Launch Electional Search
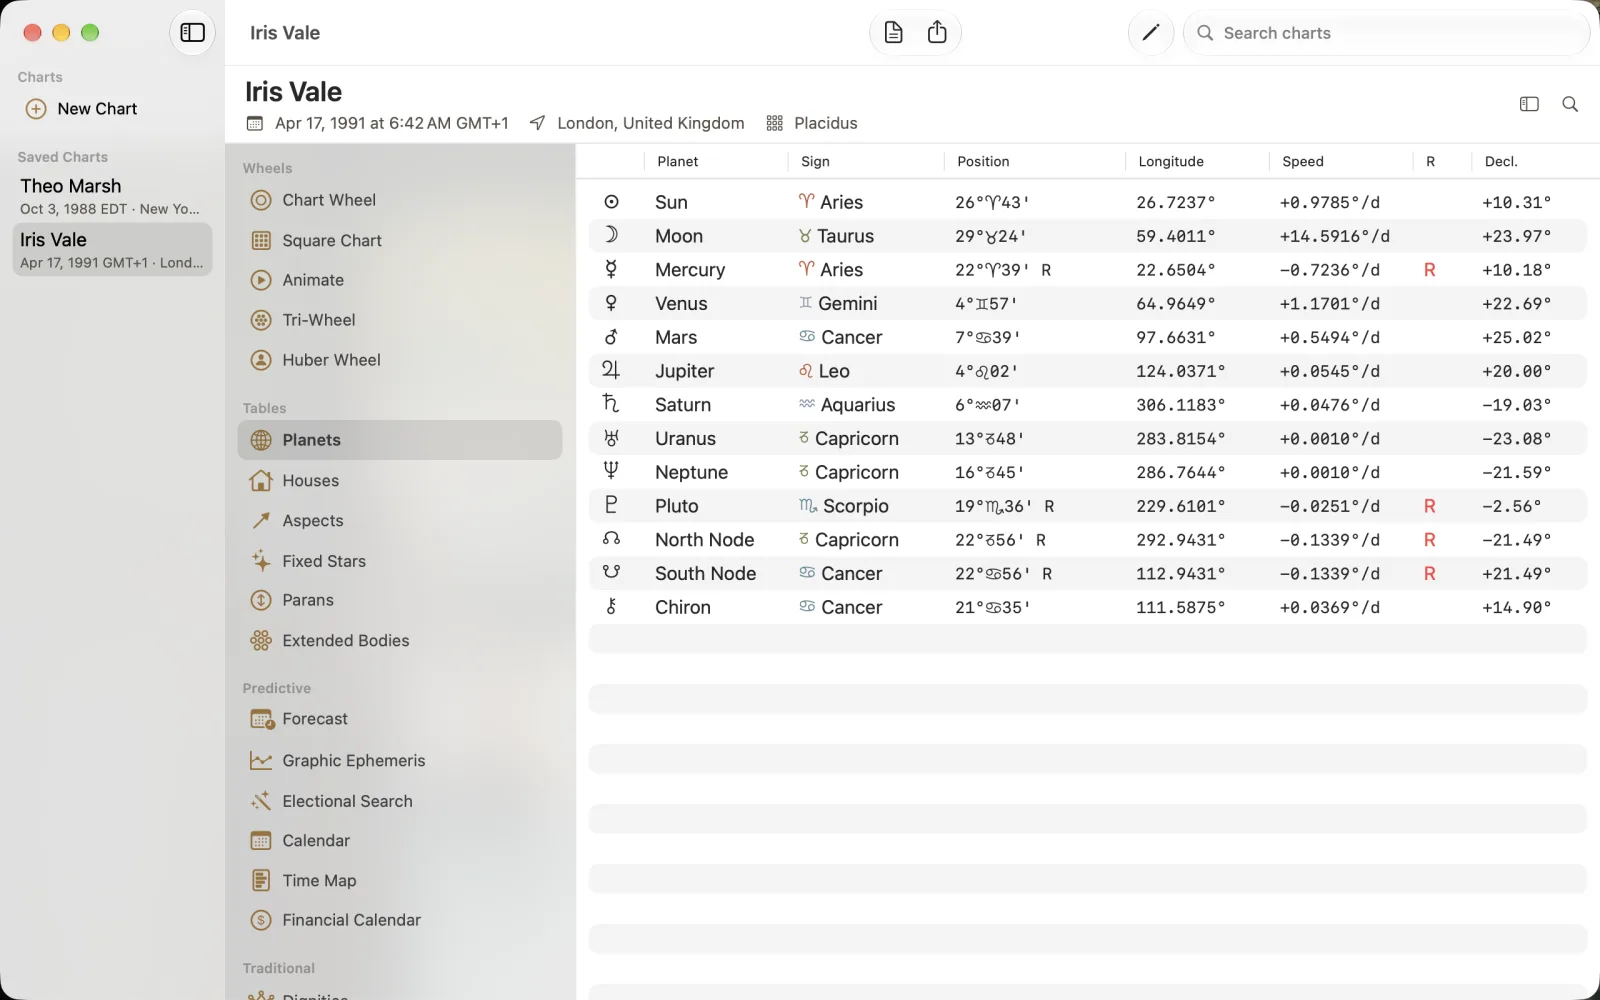Image resolution: width=1600 pixels, height=1000 pixels. [400, 801]
